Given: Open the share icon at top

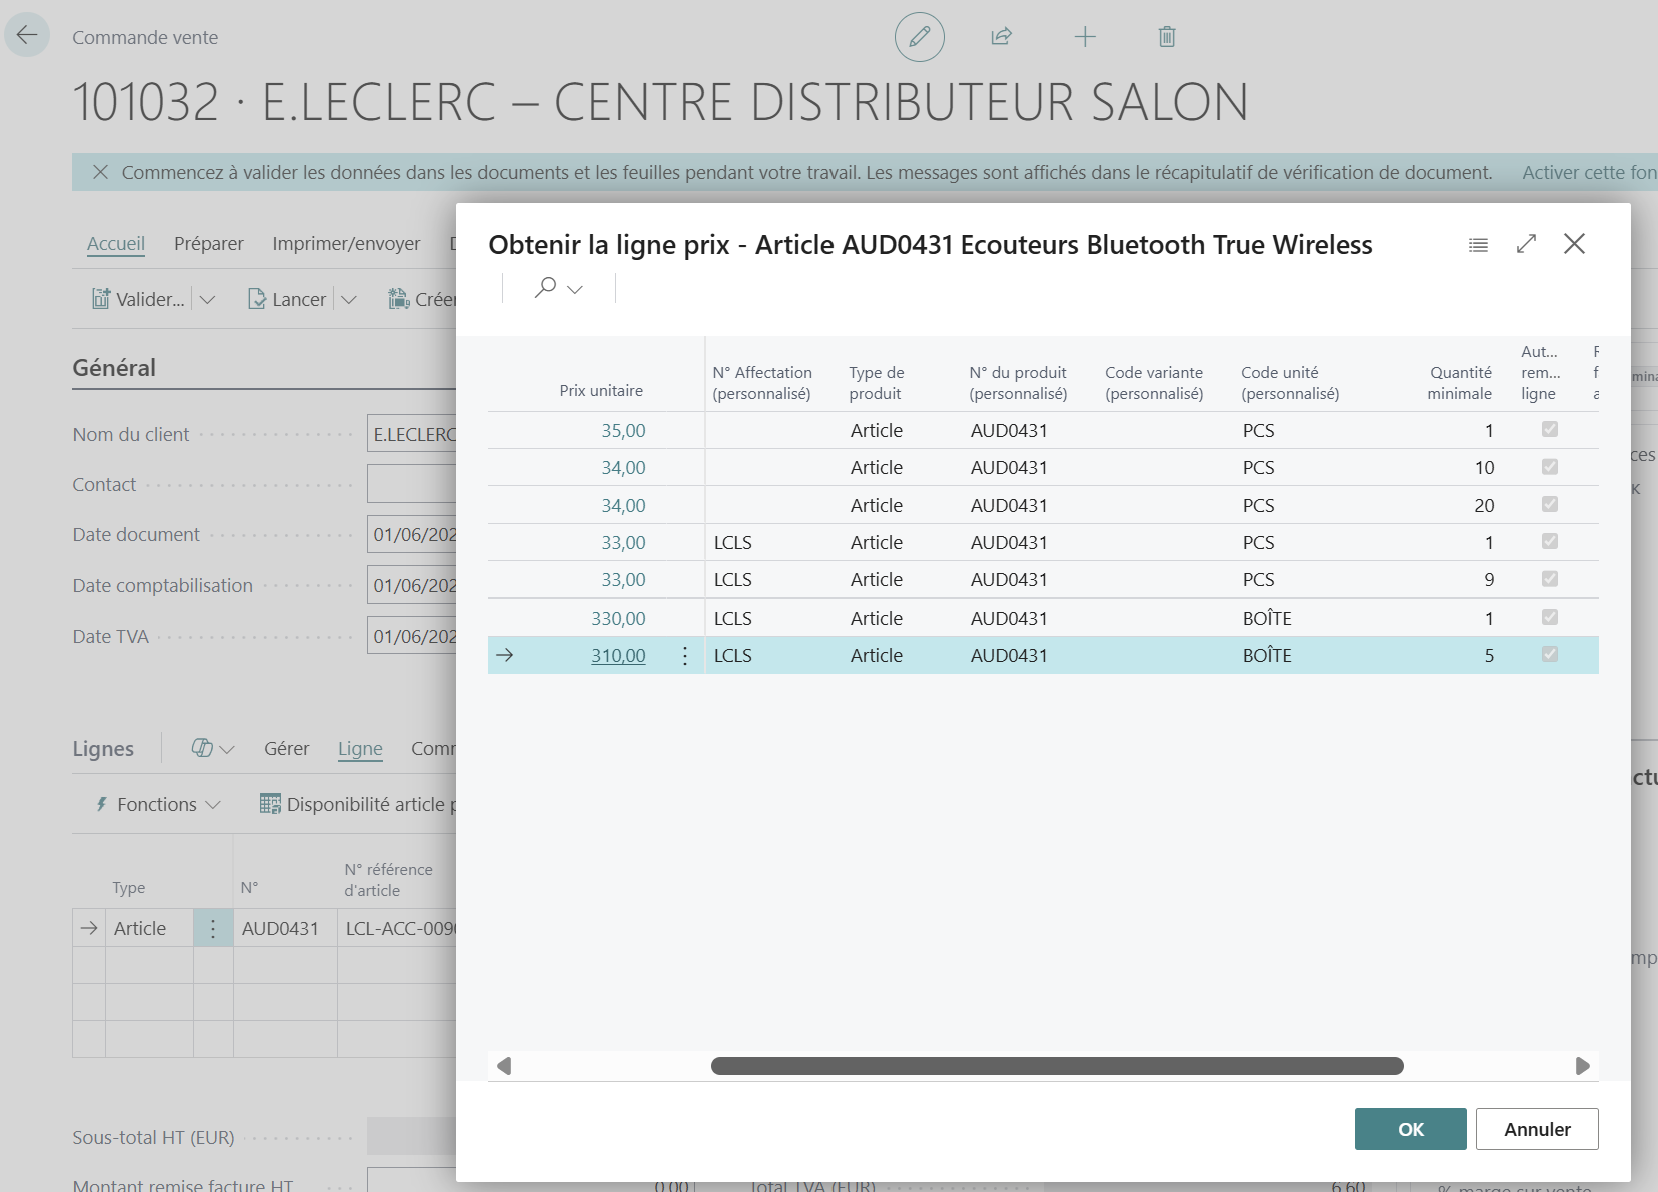Looking at the screenshot, I should [x=1001, y=37].
